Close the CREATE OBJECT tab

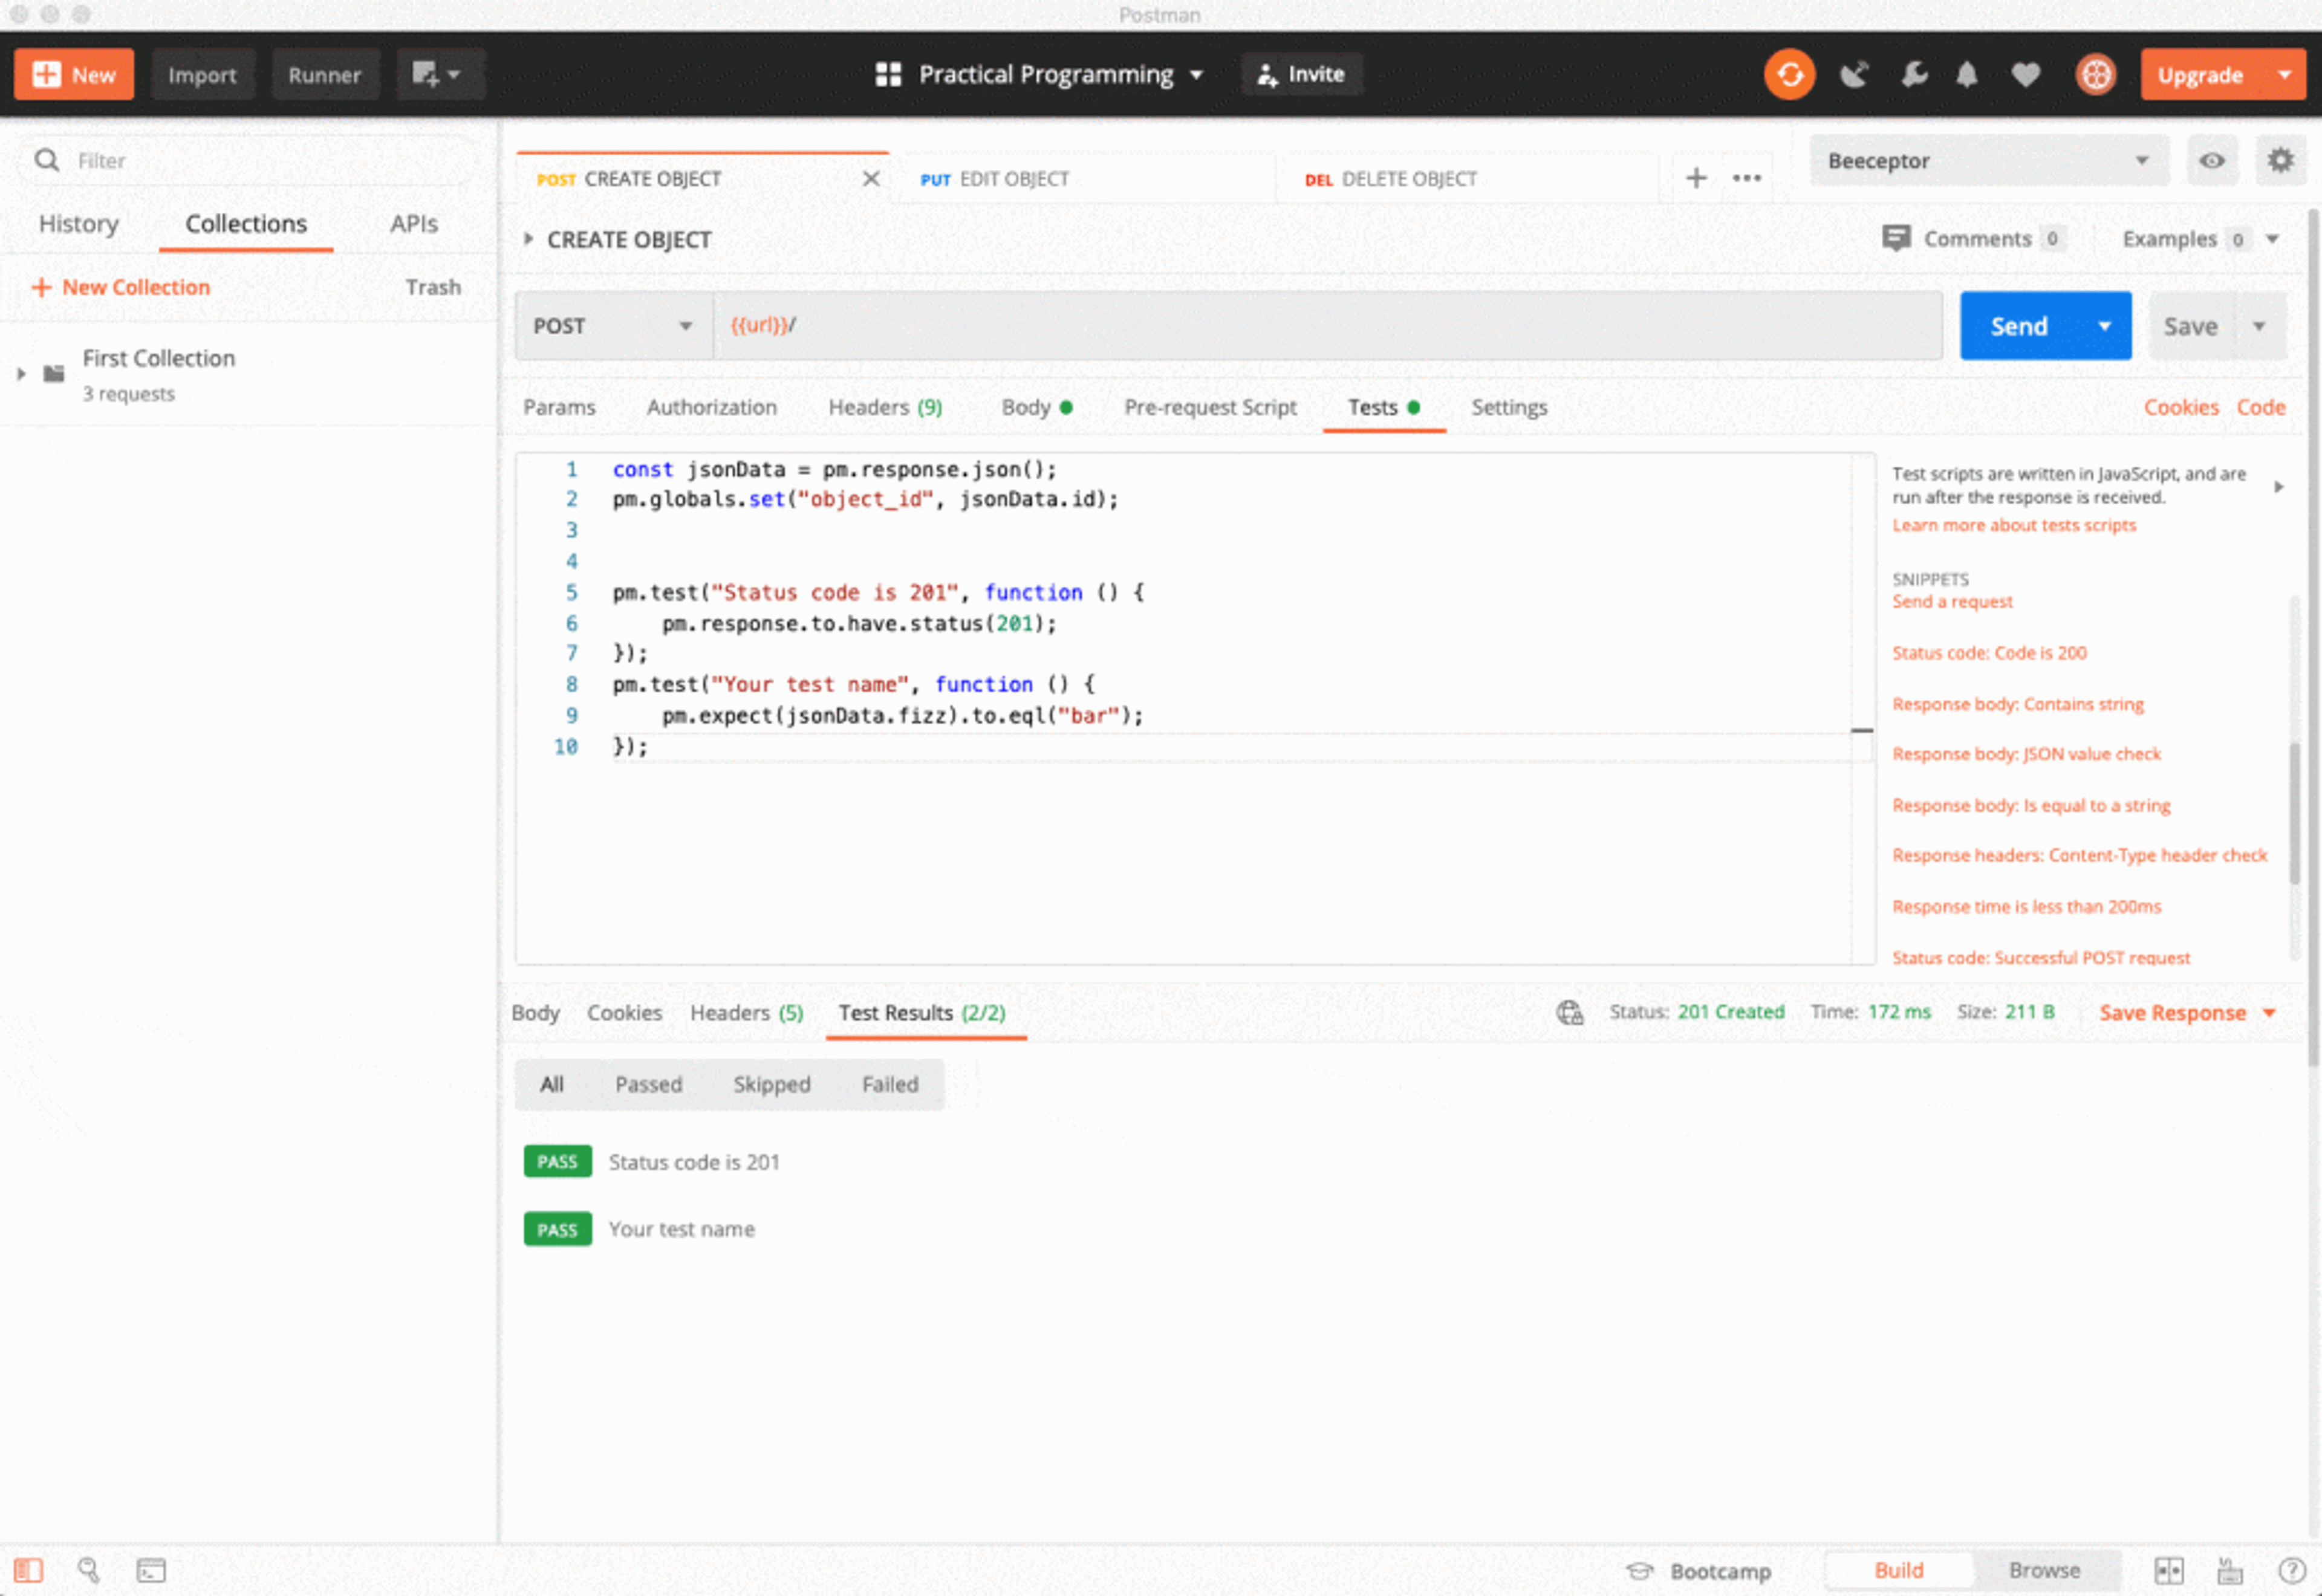click(871, 178)
